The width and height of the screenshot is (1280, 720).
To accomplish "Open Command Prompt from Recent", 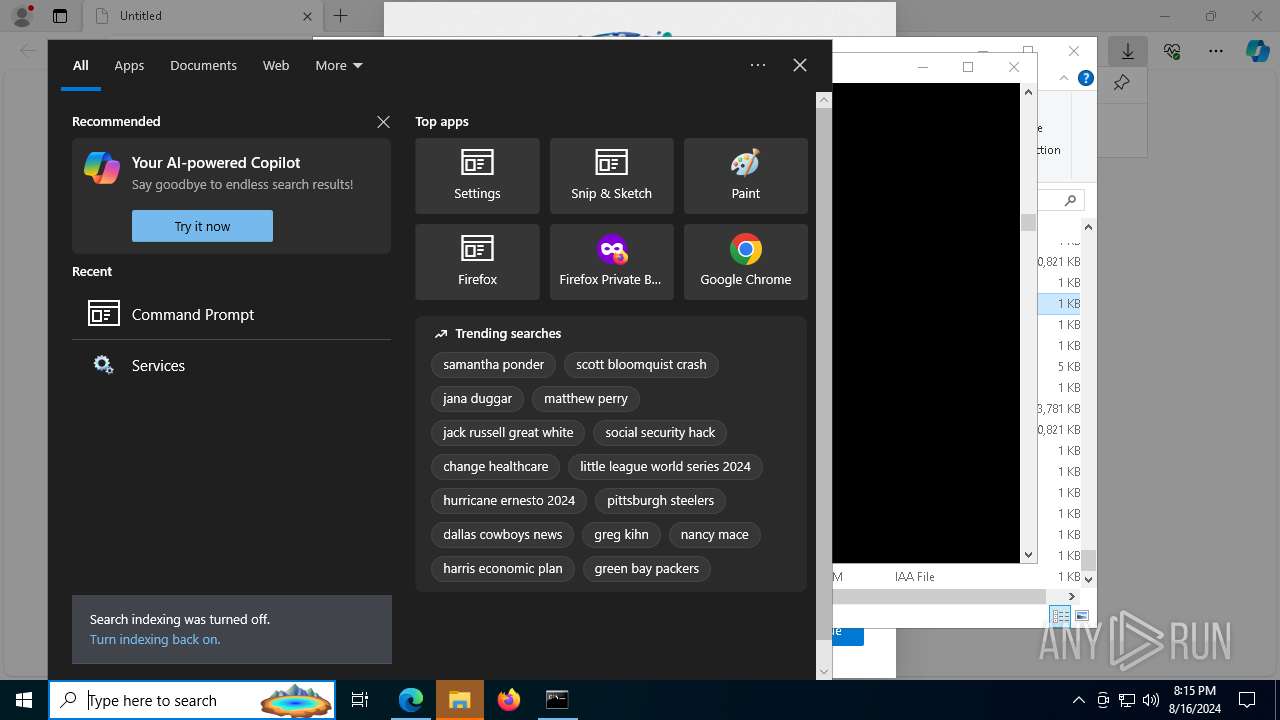I will coord(231,314).
